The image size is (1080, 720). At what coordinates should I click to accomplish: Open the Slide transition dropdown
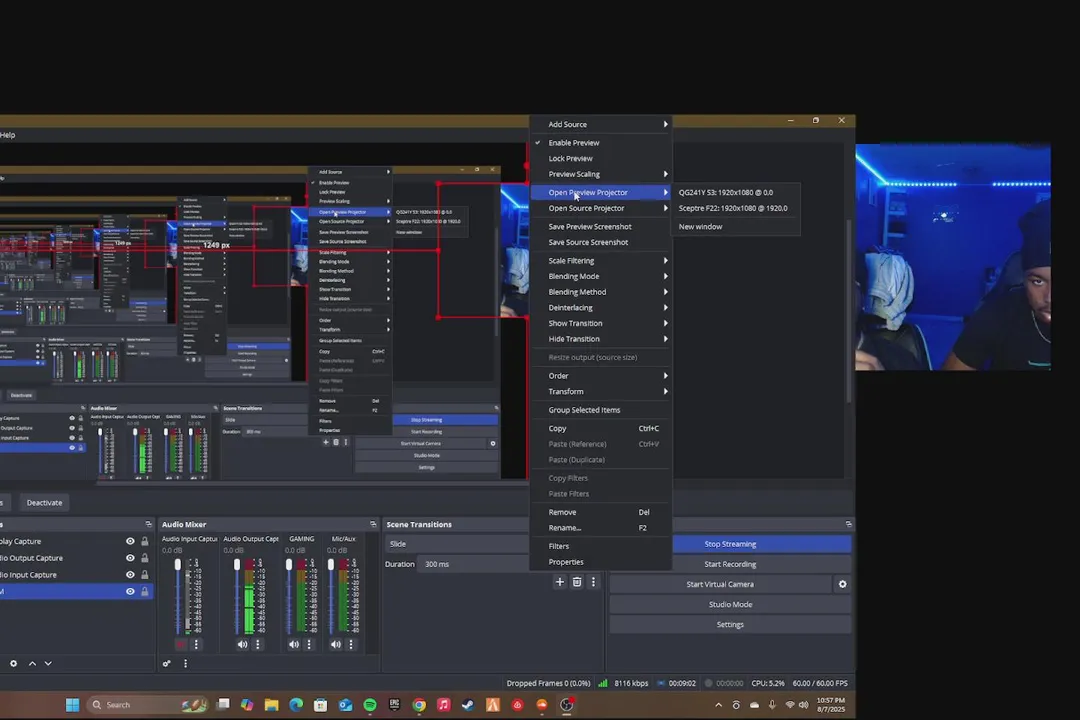click(x=457, y=544)
